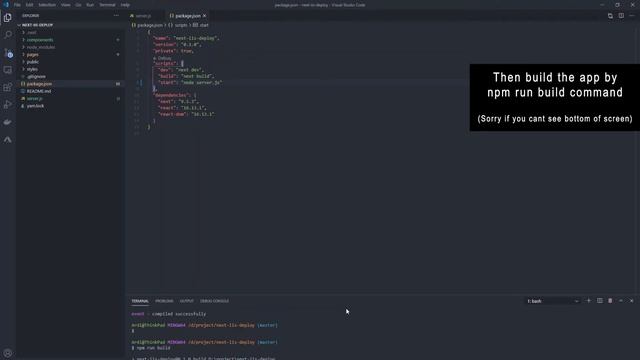Viewport: 640px width, 360px height.
Task: Click the "dependencies" key line
Action: coord(175,95)
